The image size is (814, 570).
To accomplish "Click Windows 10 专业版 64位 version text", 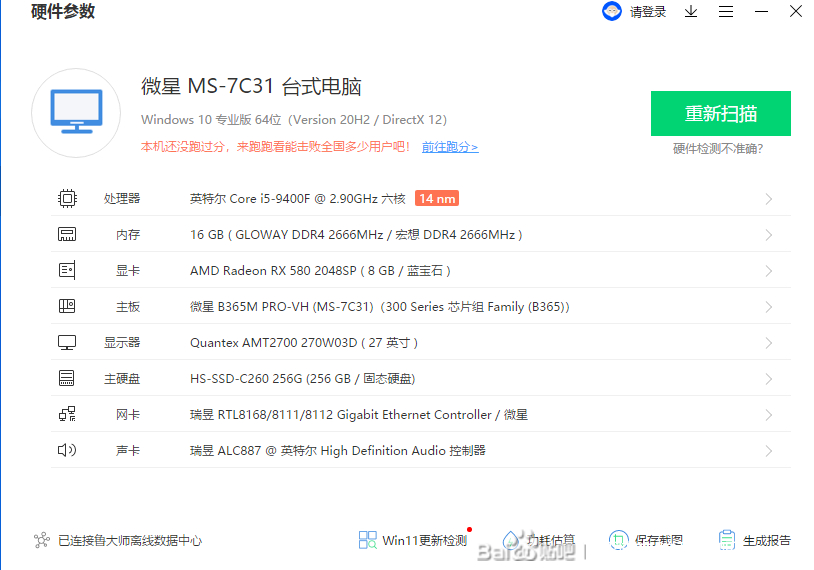I will point(294,119).
